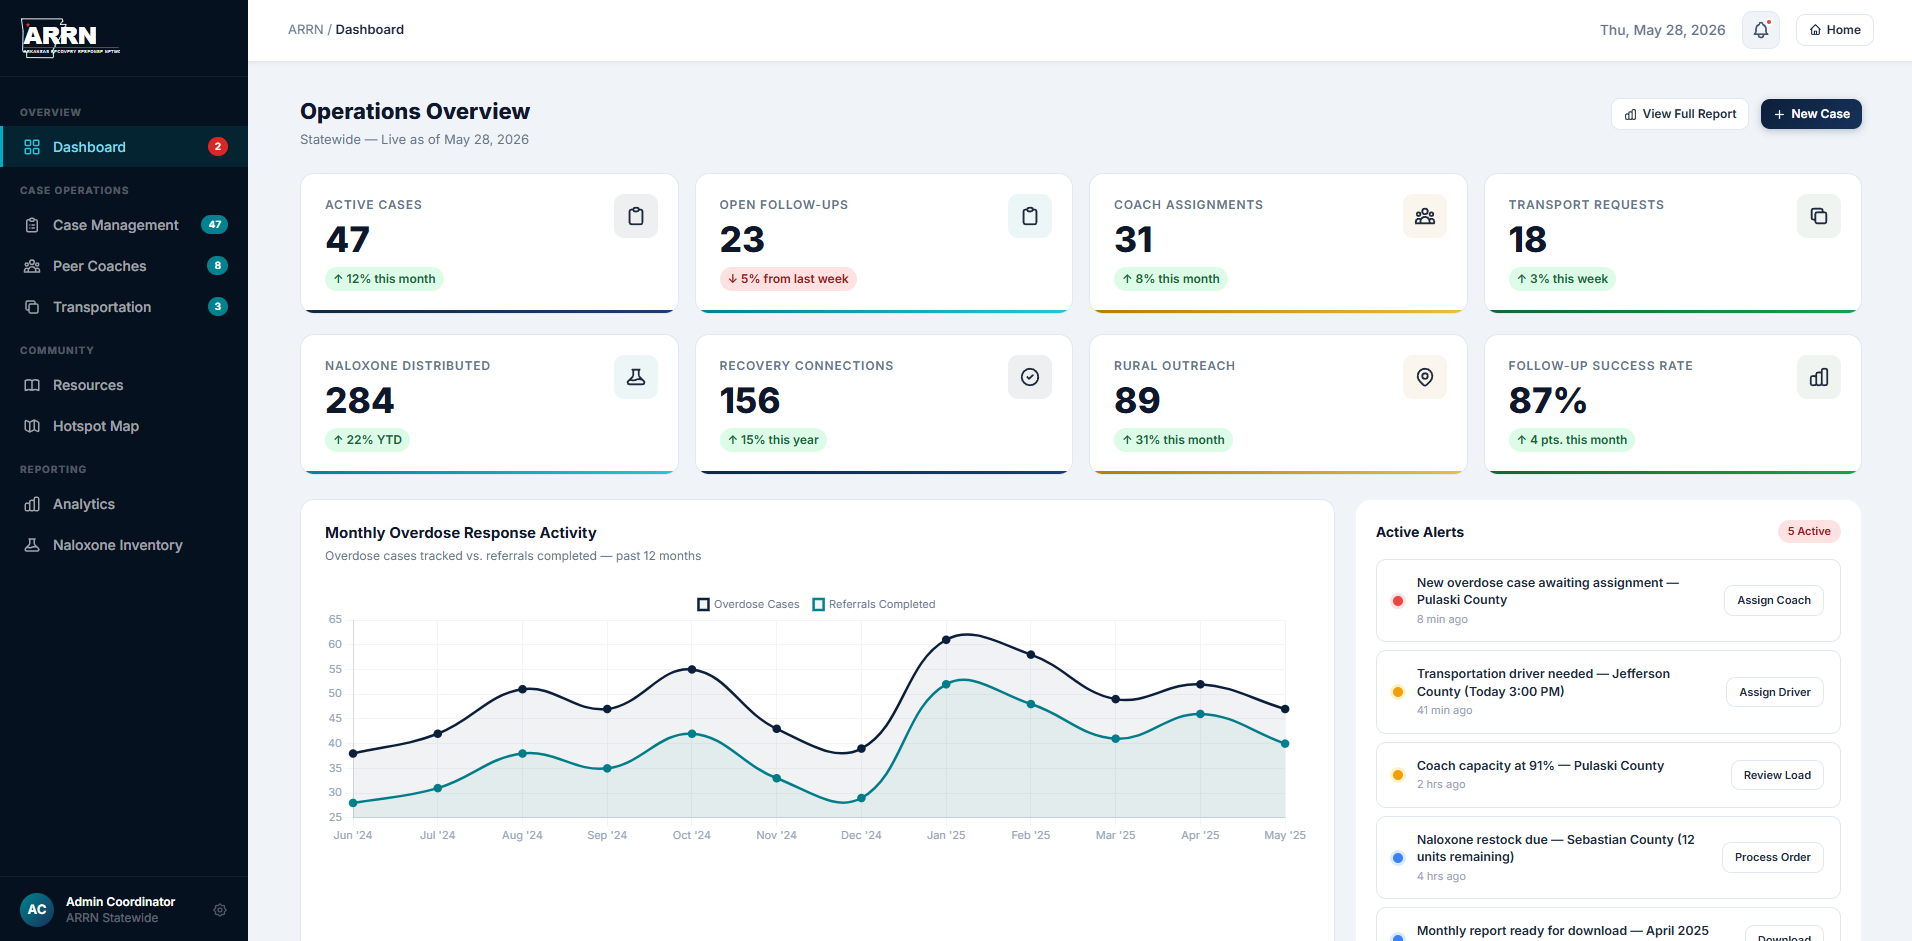Click Assign Driver for Jefferson County alert
The height and width of the screenshot is (941, 1912).
[x=1775, y=692]
